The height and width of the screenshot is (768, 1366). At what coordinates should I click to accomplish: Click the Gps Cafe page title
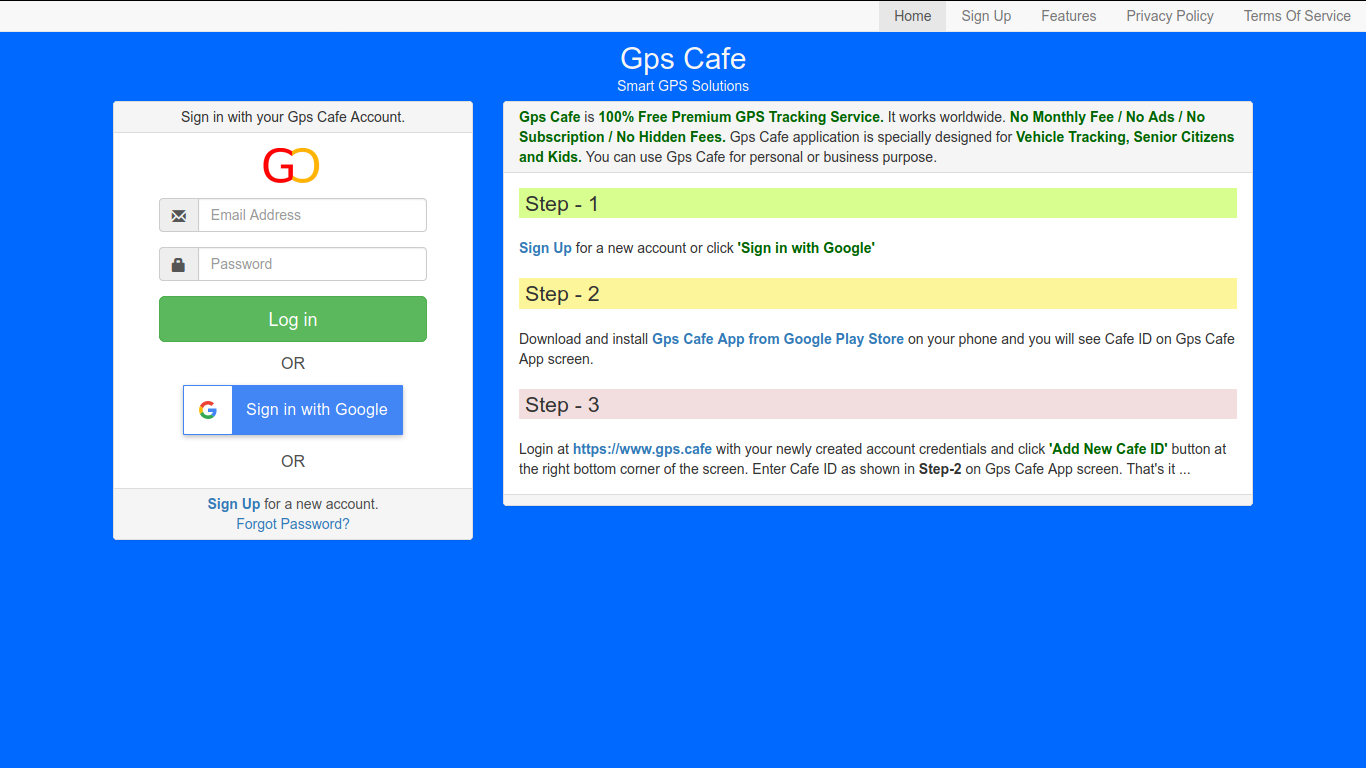point(683,59)
